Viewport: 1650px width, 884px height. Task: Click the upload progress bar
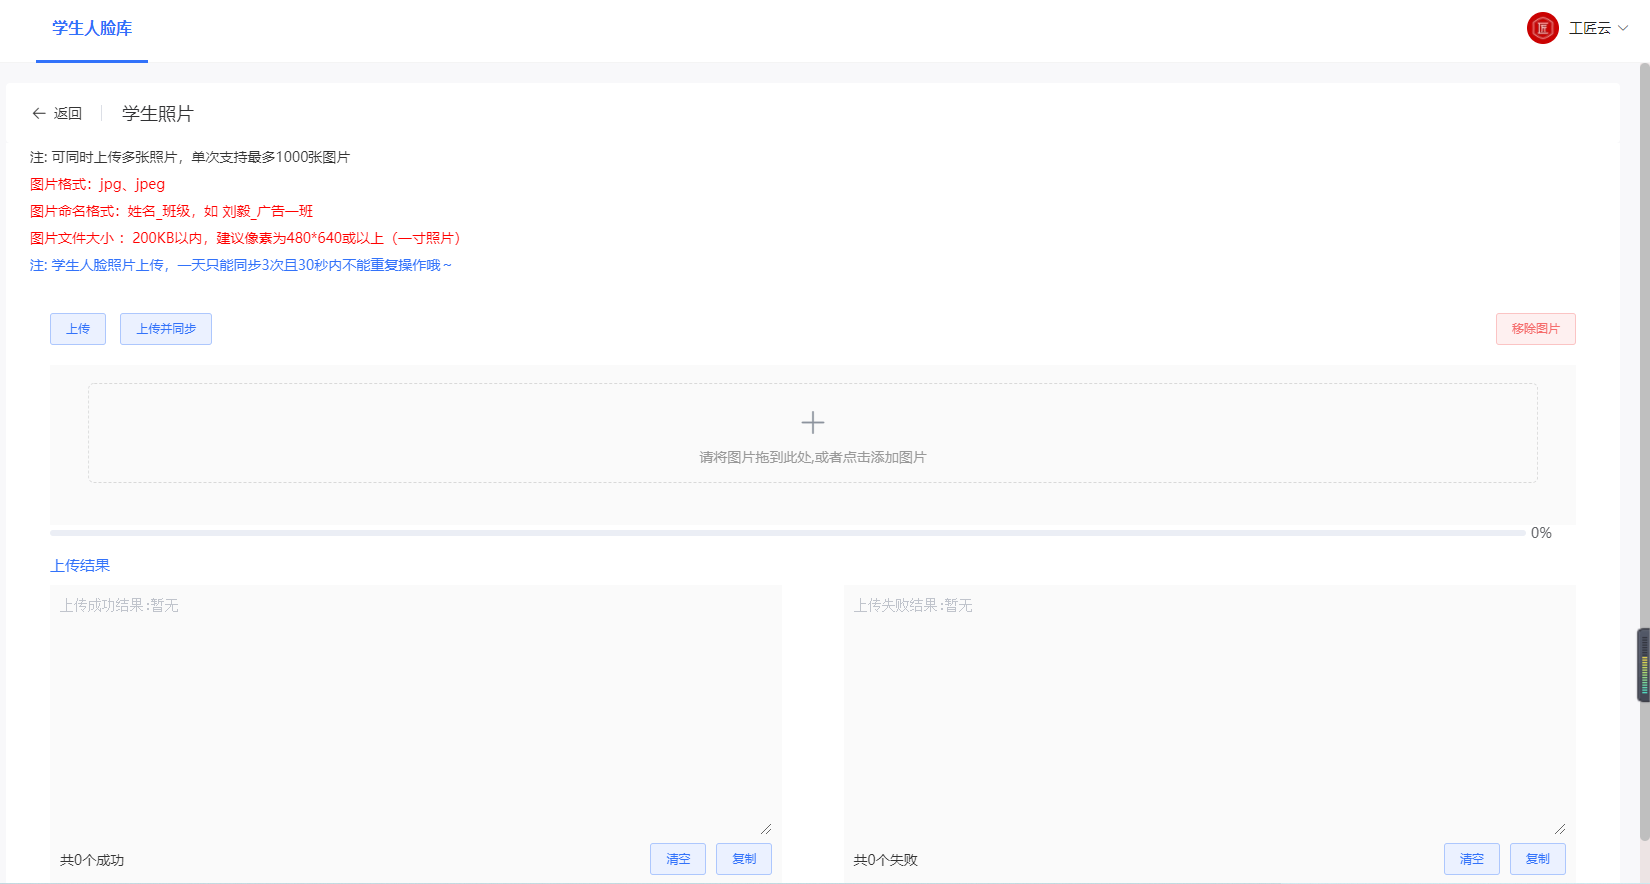click(787, 533)
